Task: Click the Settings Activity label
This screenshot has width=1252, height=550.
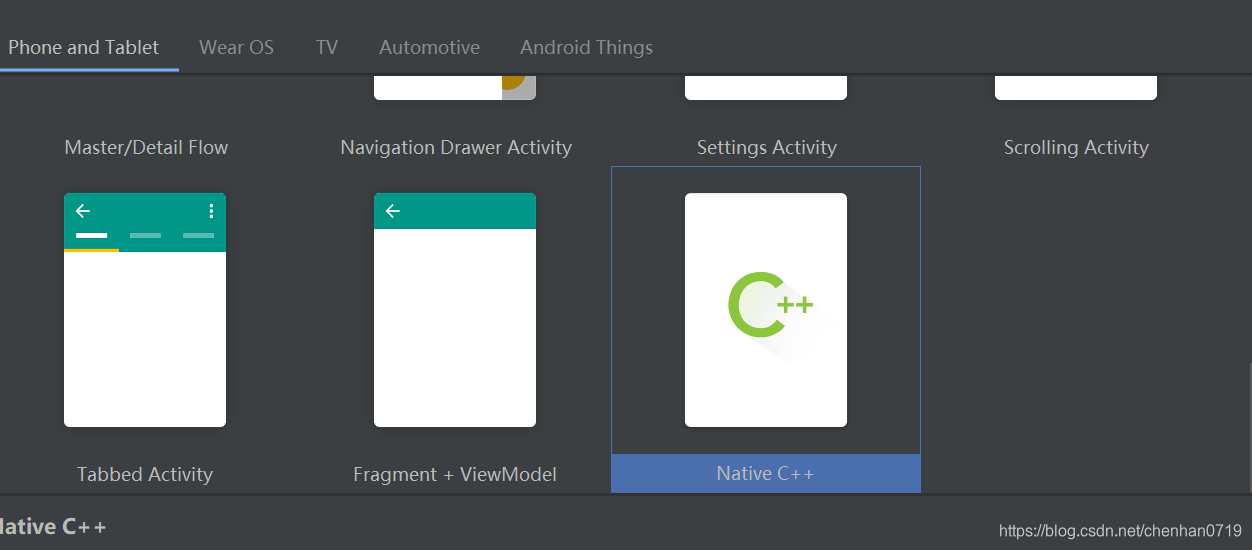Action: click(x=767, y=147)
